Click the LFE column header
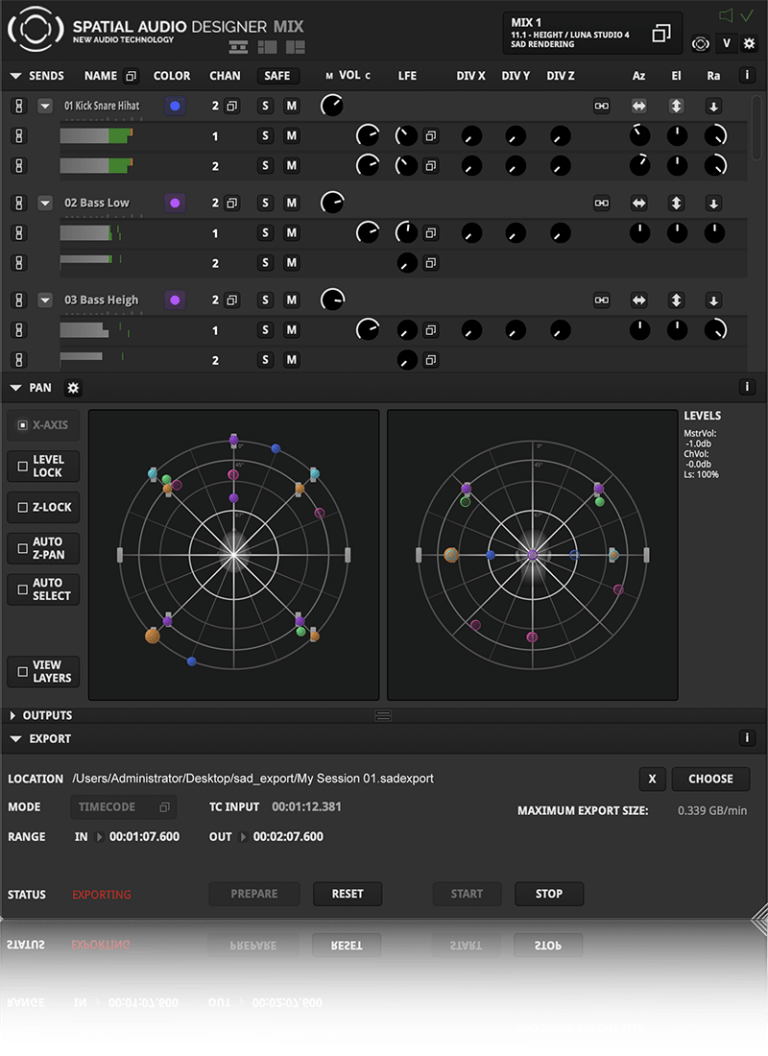 (407, 76)
